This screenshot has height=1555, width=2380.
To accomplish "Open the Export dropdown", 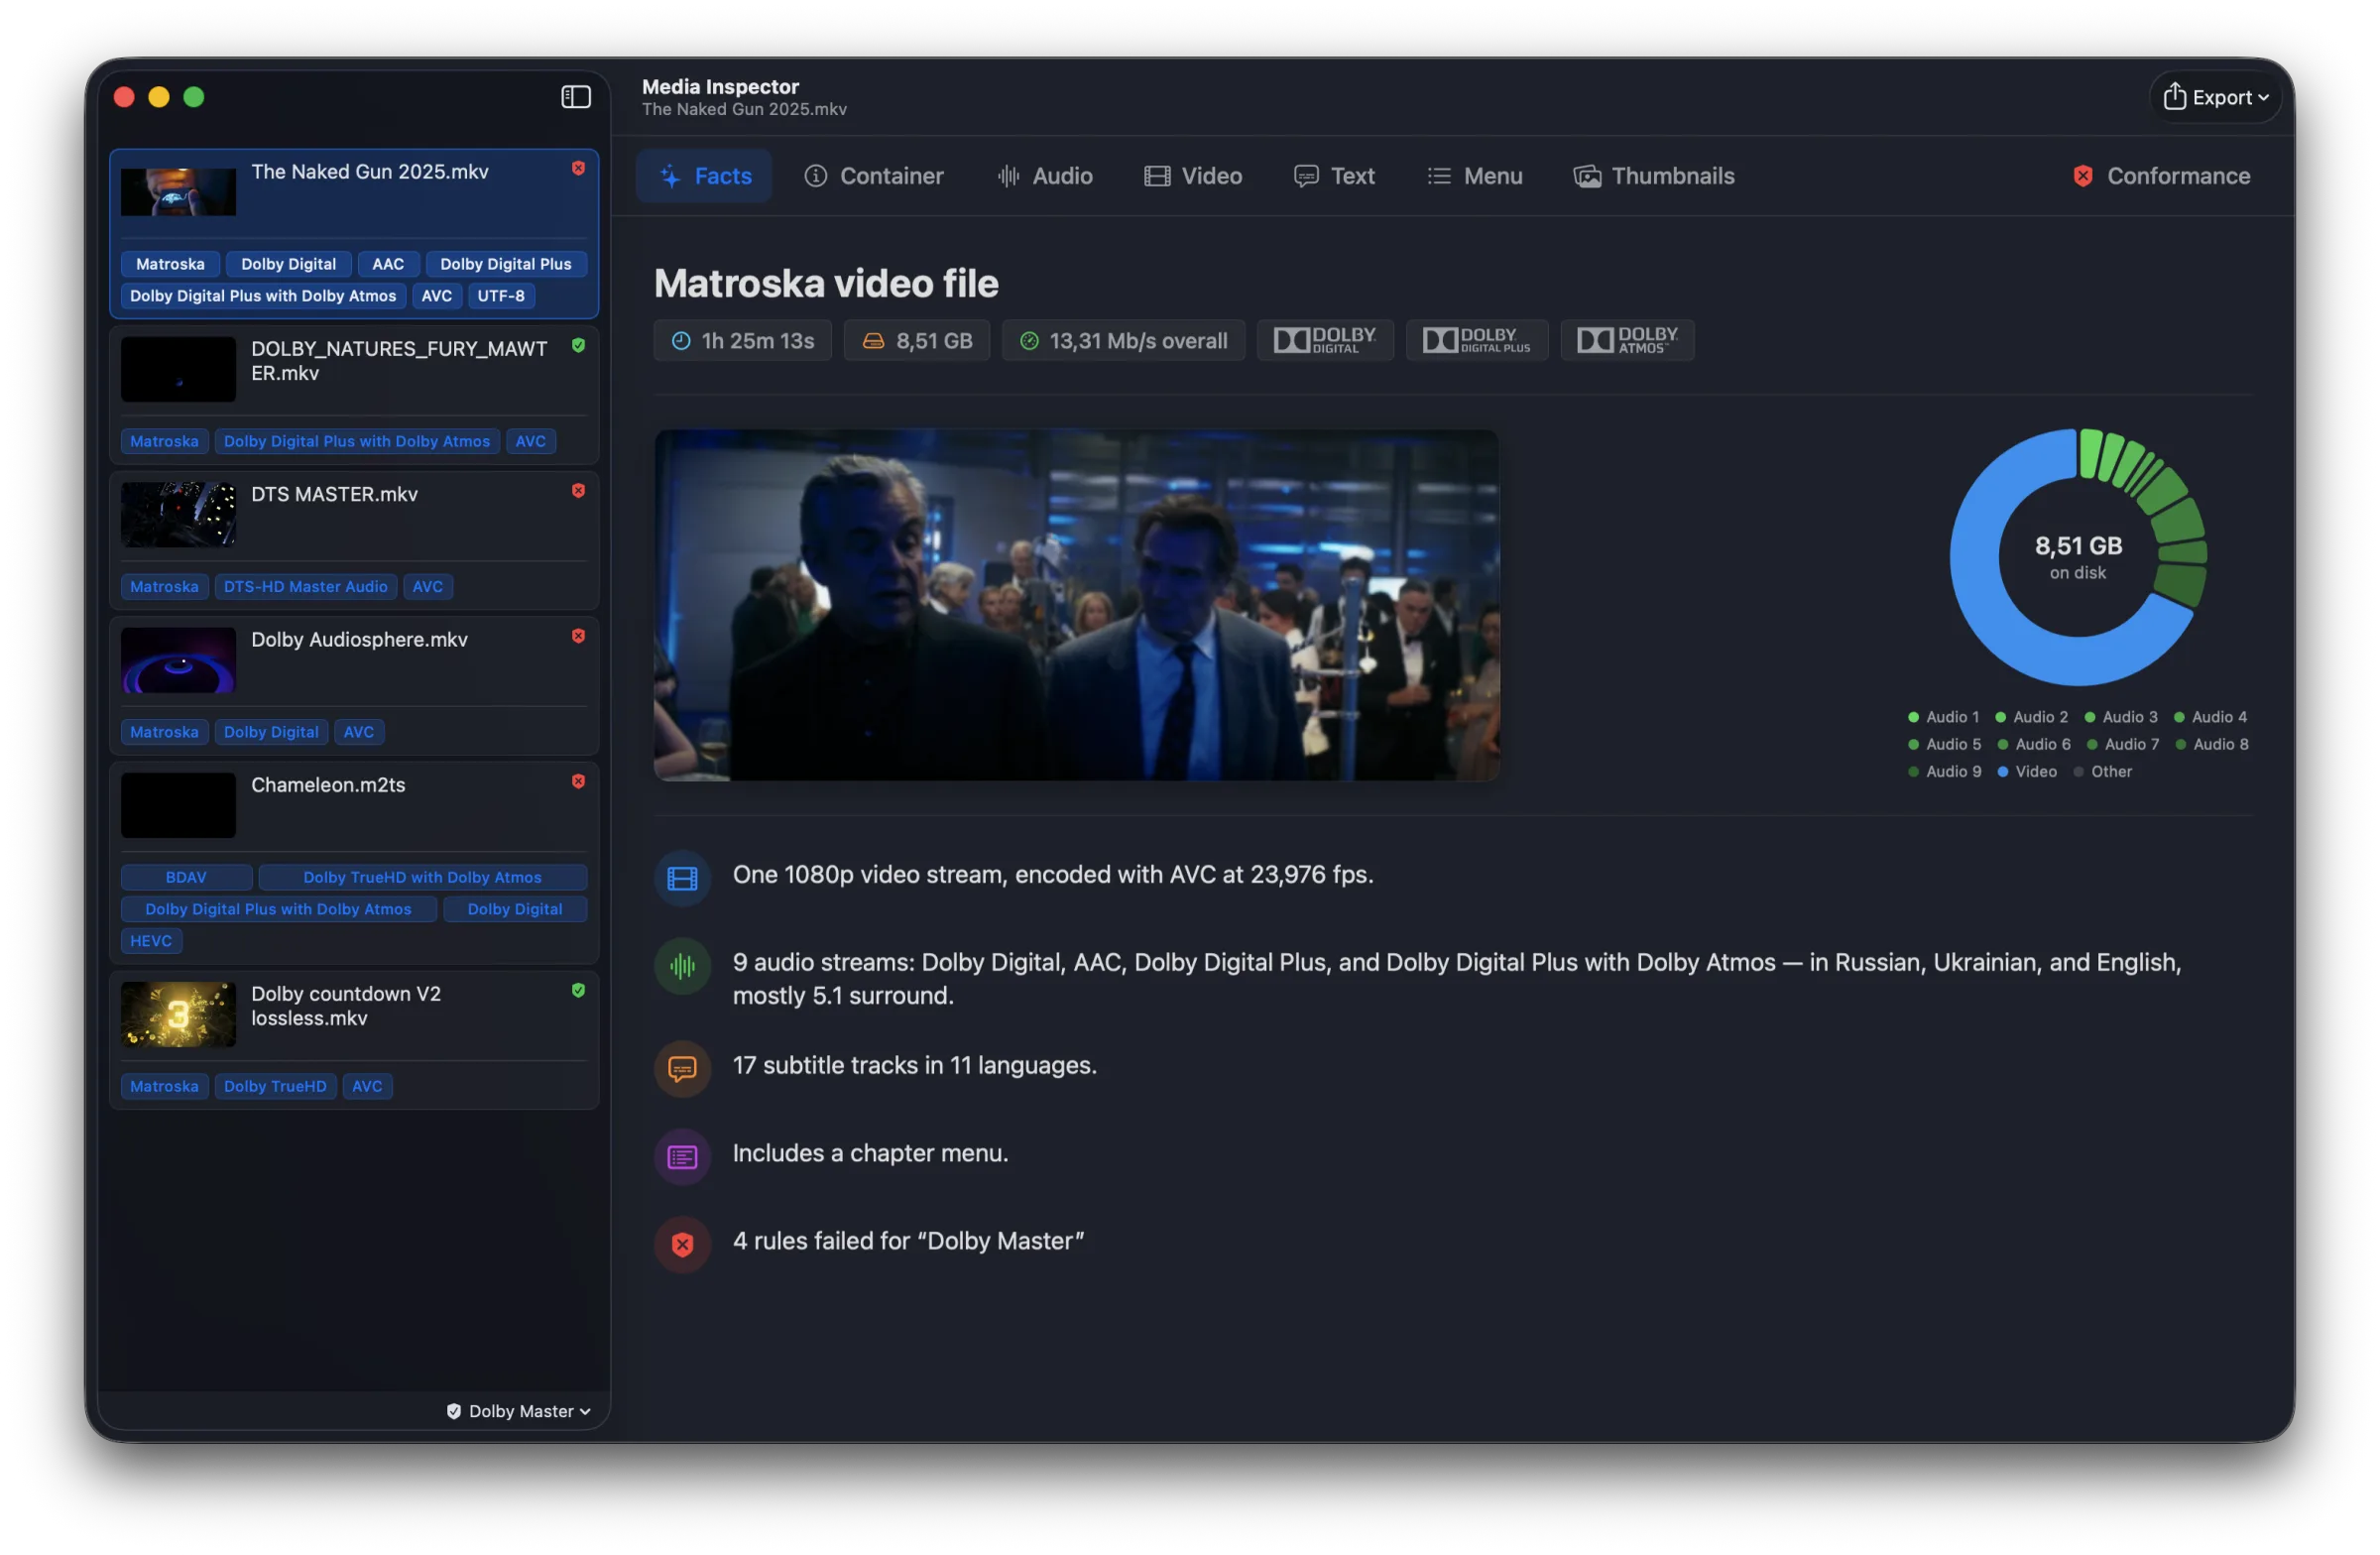I will point(2214,97).
